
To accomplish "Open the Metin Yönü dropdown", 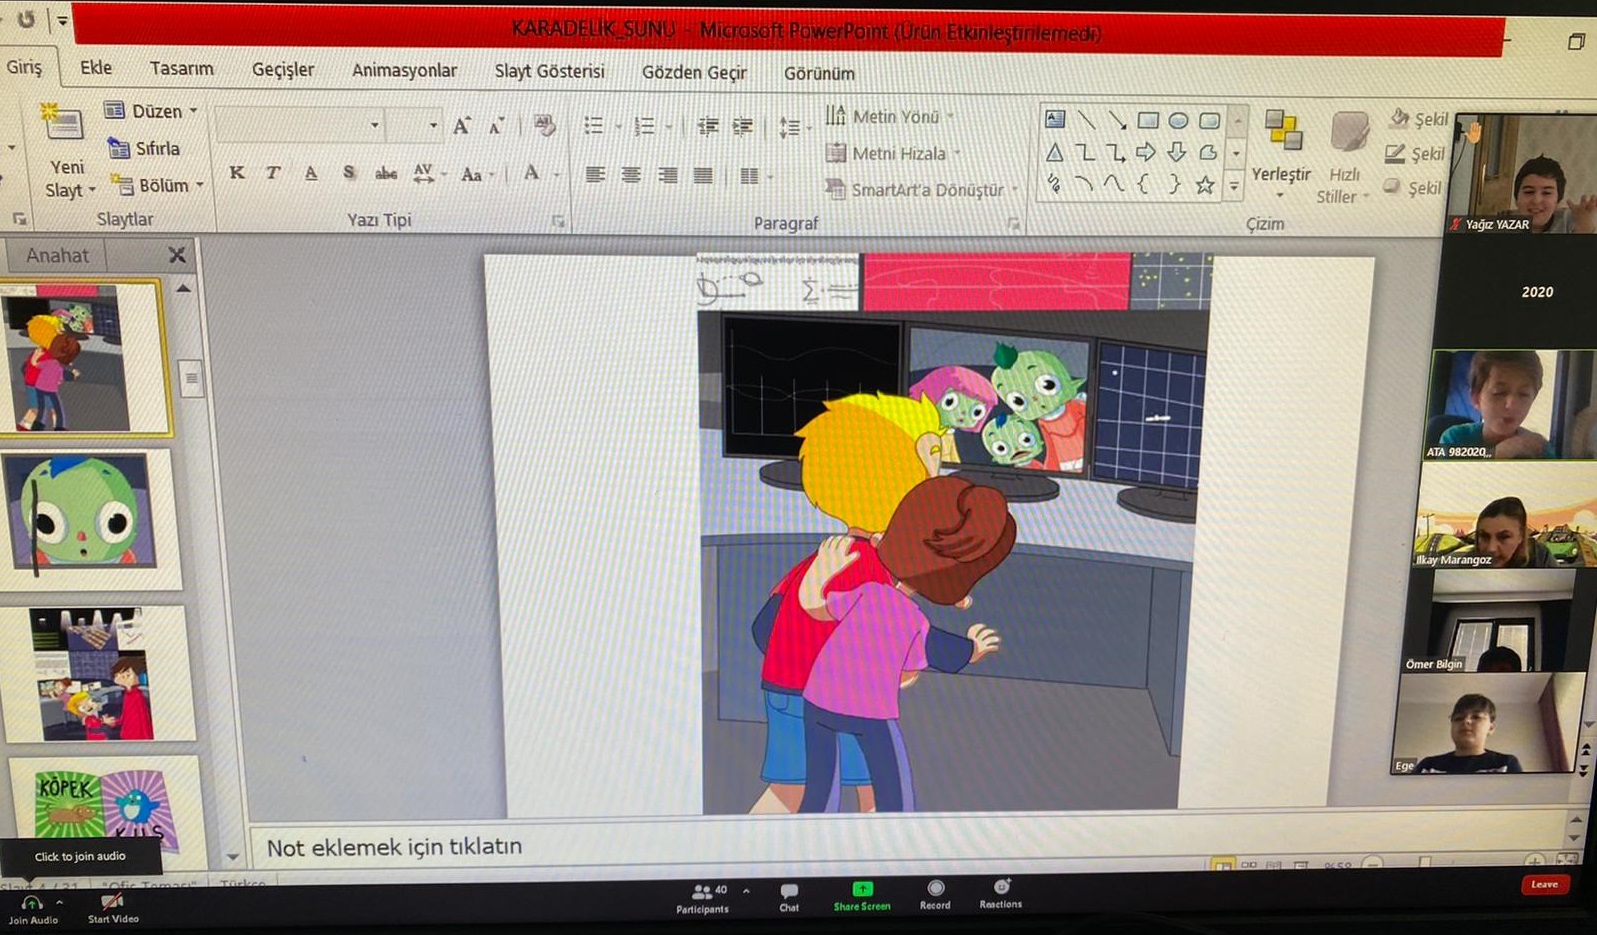I will point(889,116).
